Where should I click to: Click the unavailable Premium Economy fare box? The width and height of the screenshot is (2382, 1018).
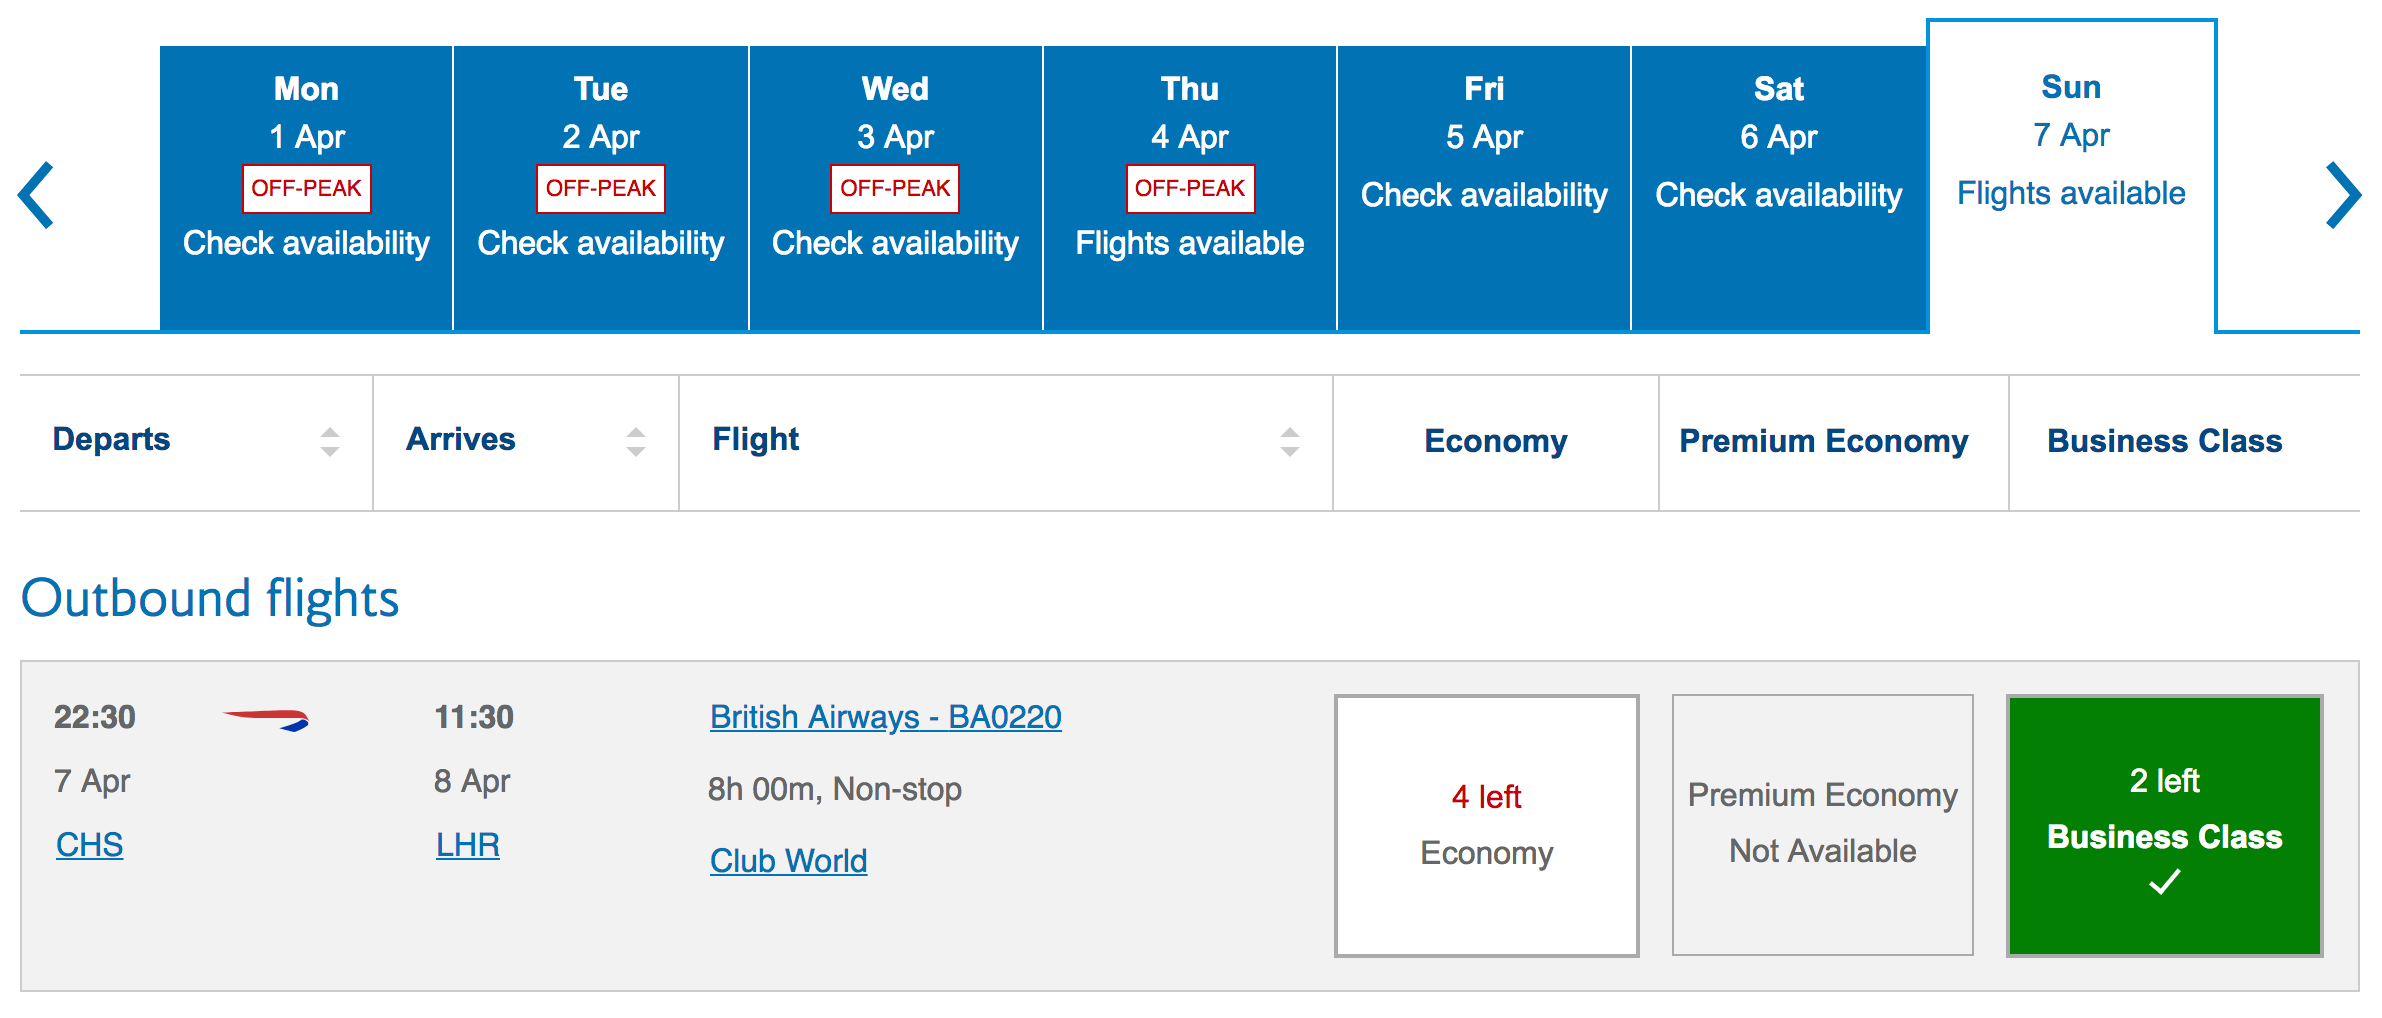(x=1822, y=825)
